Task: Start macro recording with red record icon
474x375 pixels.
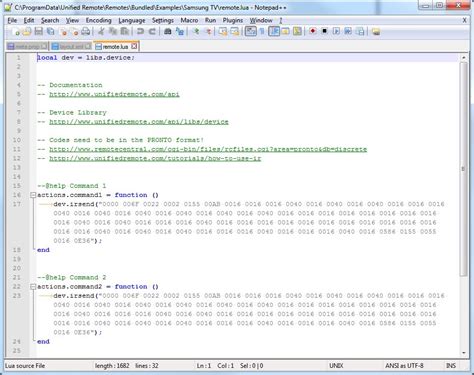Action: [313, 31]
